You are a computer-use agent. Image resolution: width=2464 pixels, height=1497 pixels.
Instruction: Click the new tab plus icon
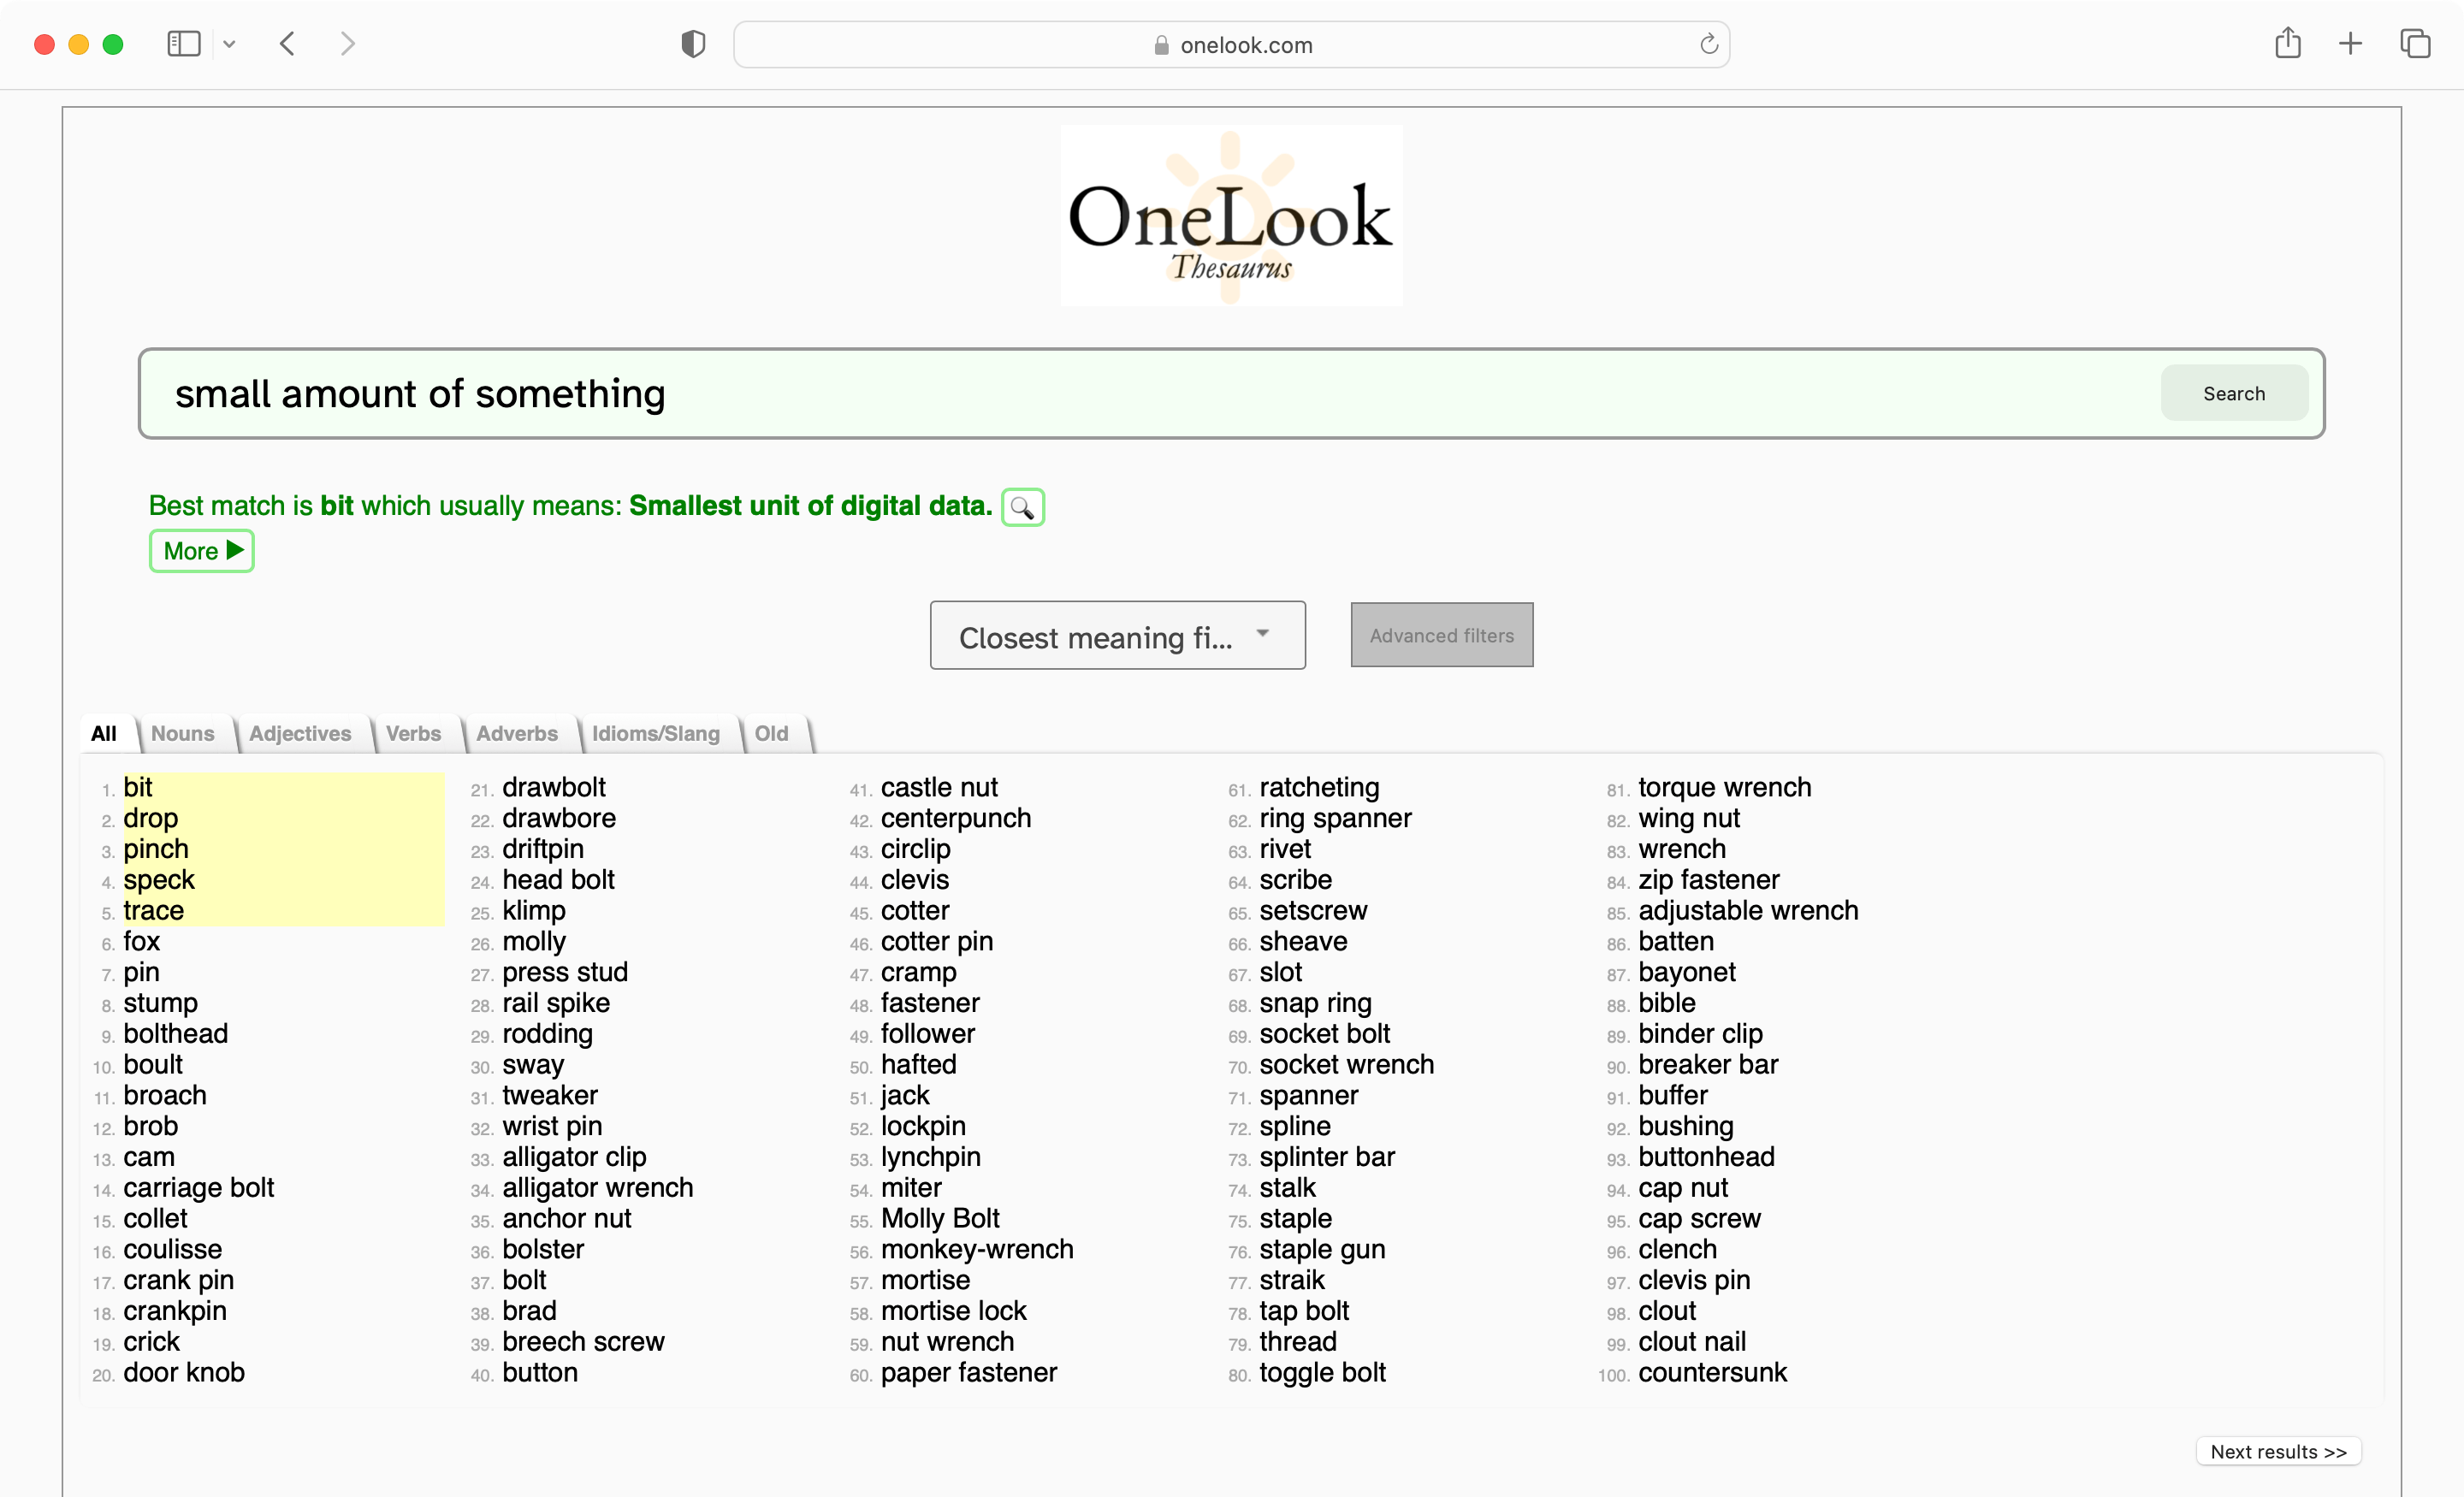2353,44
